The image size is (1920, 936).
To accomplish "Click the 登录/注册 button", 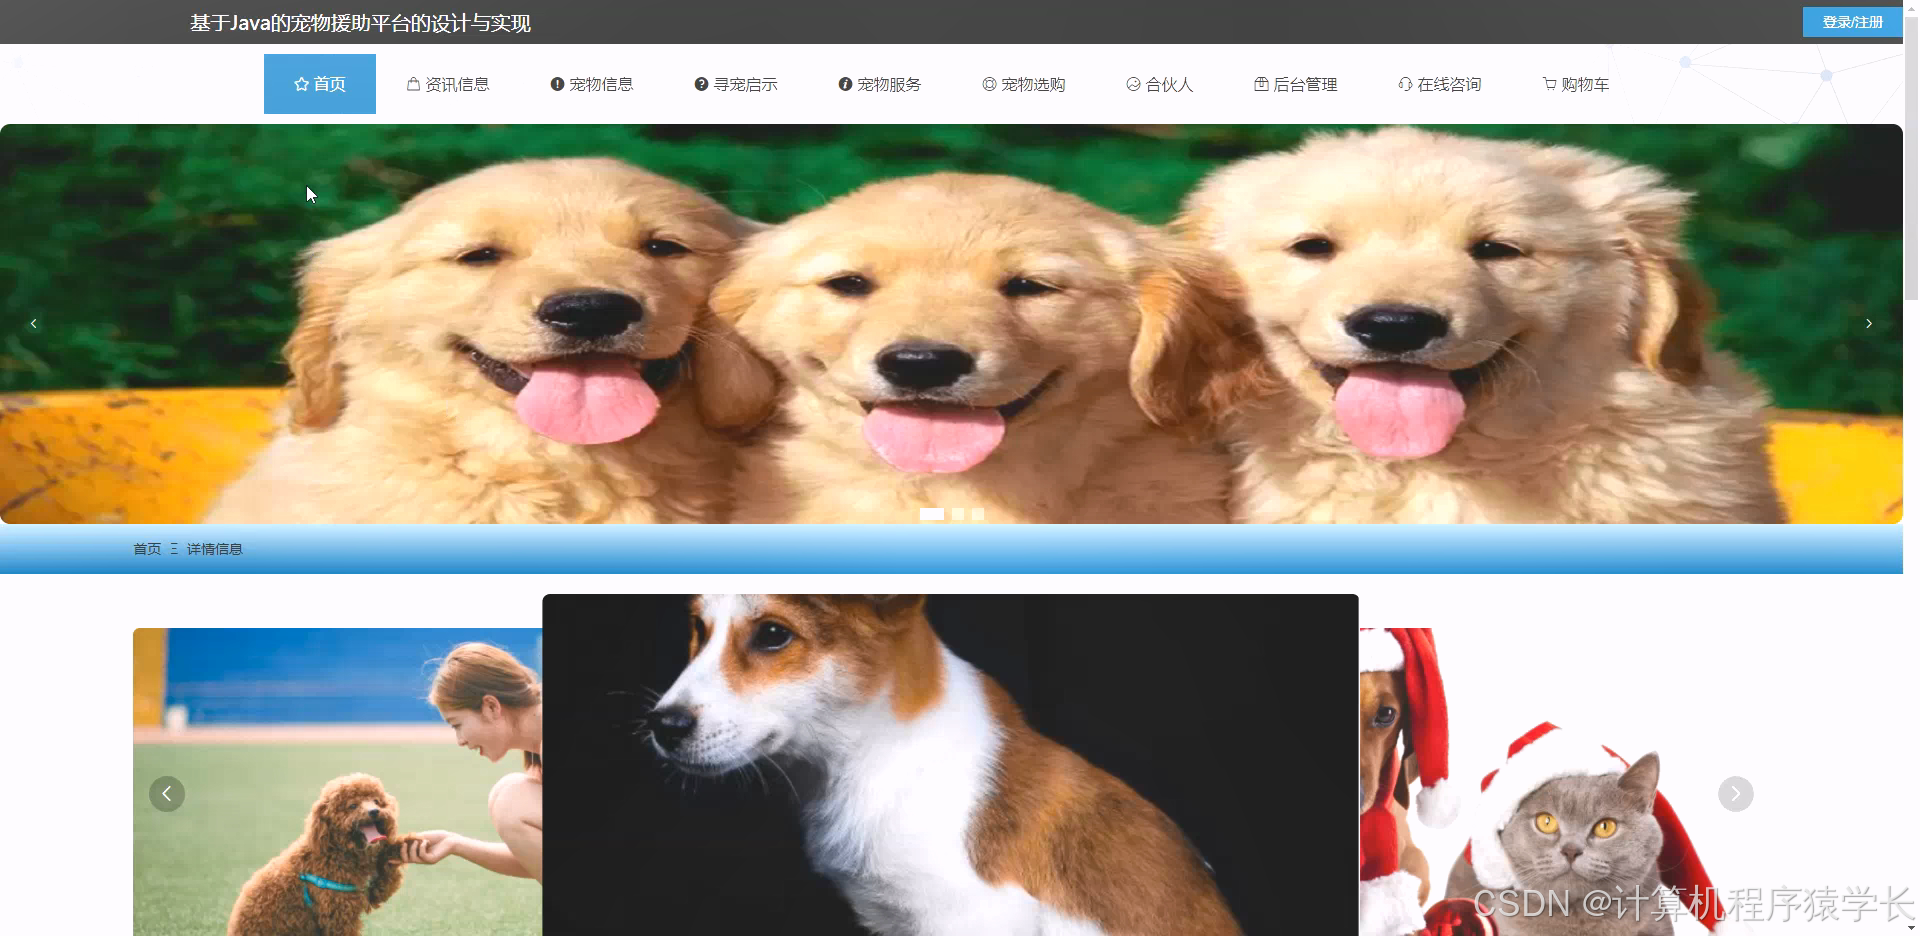I will [x=1852, y=21].
